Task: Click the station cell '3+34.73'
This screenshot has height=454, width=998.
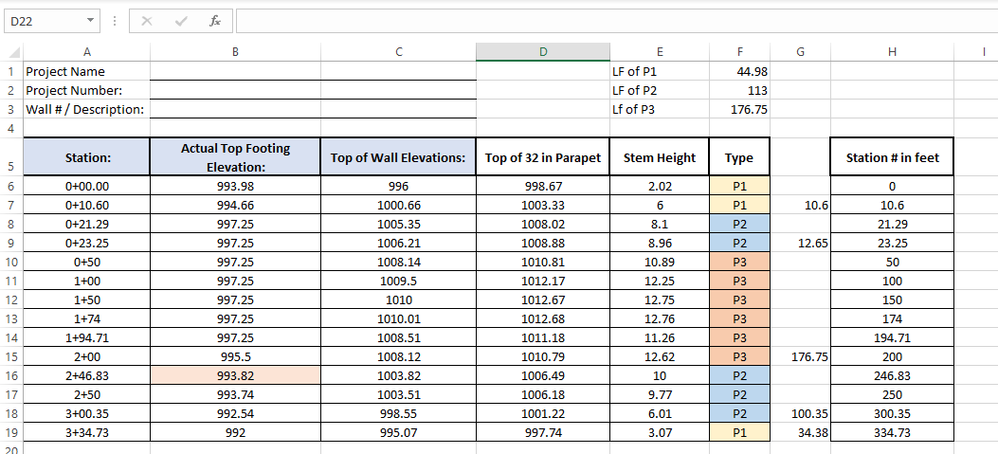Action: tap(87, 432)
